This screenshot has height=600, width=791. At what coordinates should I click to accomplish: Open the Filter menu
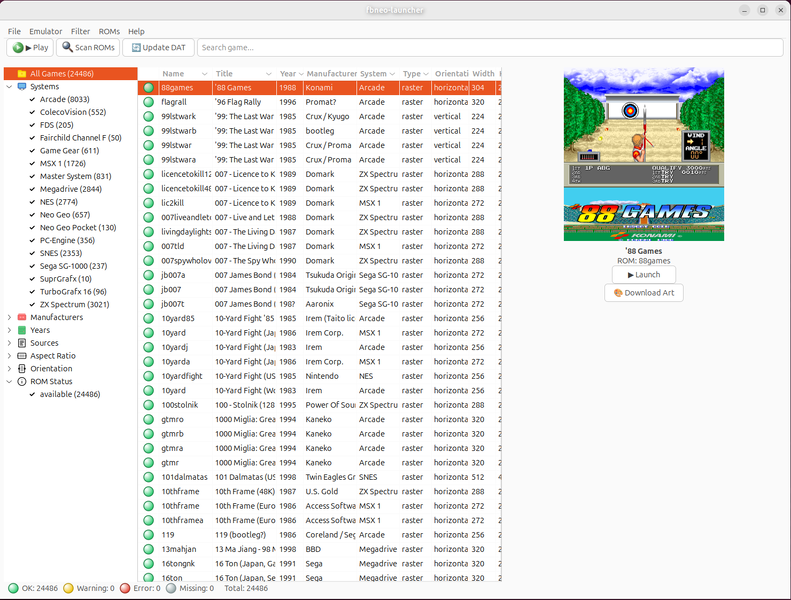pos(80,31)
